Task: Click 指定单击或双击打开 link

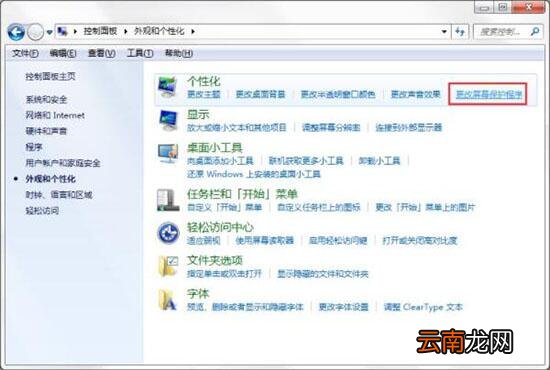Action: [x=224, y=274]
